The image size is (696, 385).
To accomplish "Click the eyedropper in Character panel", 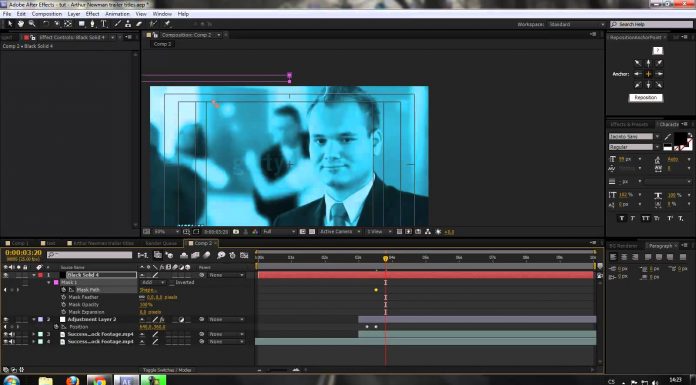I will tap(667, 137).
